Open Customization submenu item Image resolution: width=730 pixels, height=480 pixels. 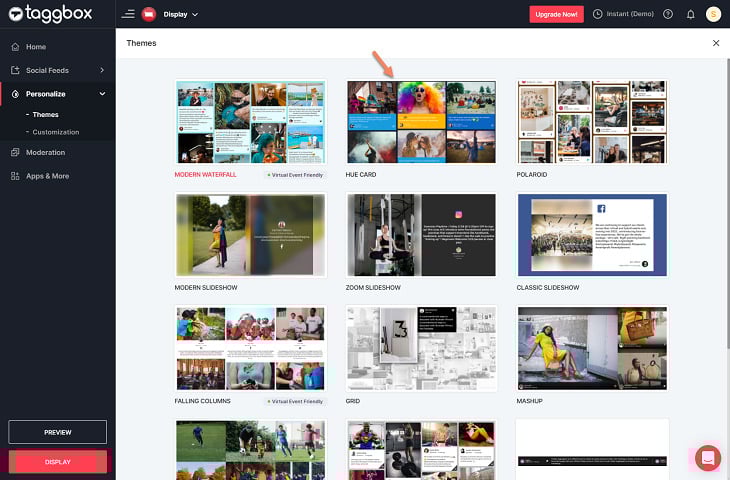(x=55, y=132)
